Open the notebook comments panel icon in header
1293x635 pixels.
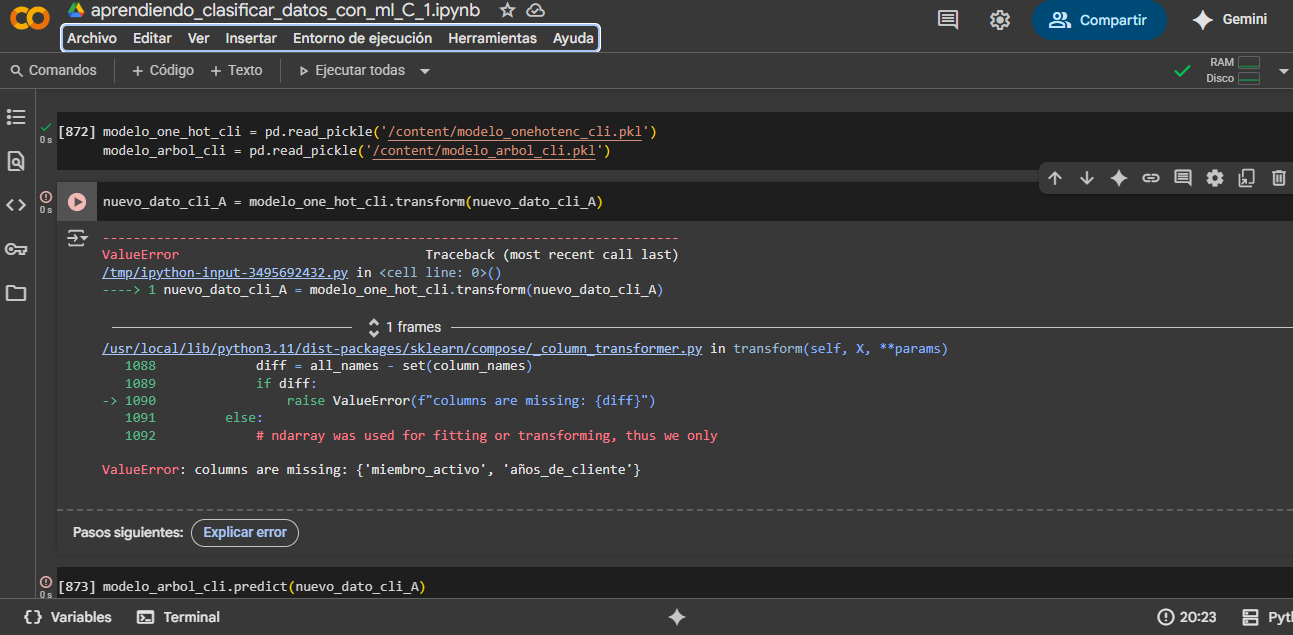tap(948, 20)
